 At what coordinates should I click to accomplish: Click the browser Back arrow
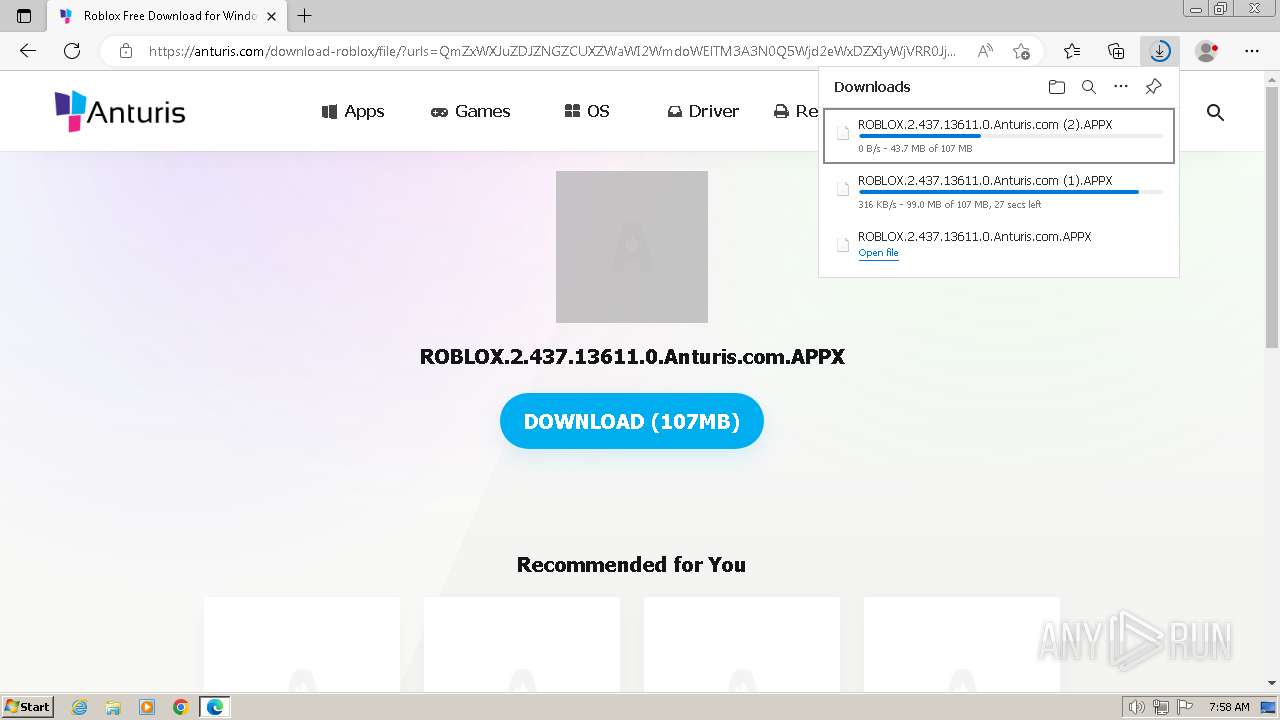tap(28, 51)
